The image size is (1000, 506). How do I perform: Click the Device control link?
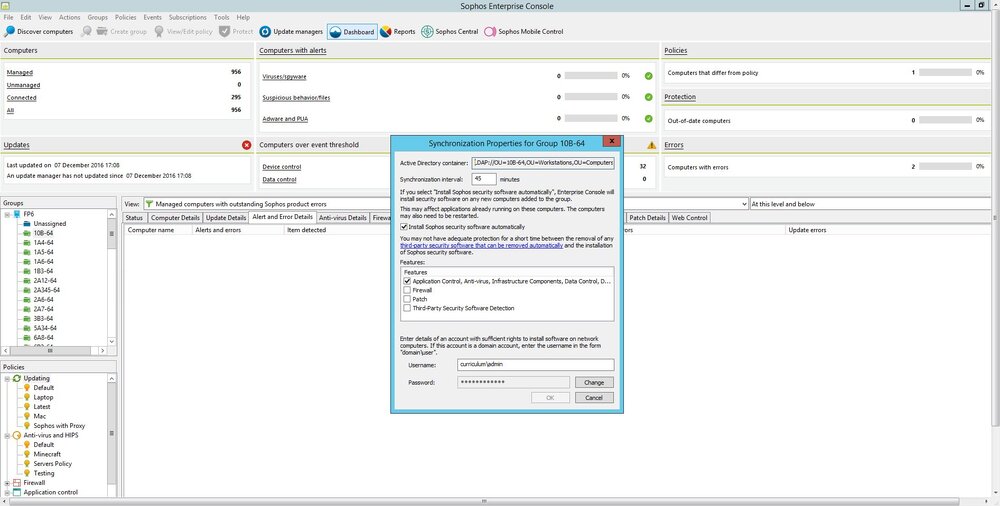coord(282,167)
